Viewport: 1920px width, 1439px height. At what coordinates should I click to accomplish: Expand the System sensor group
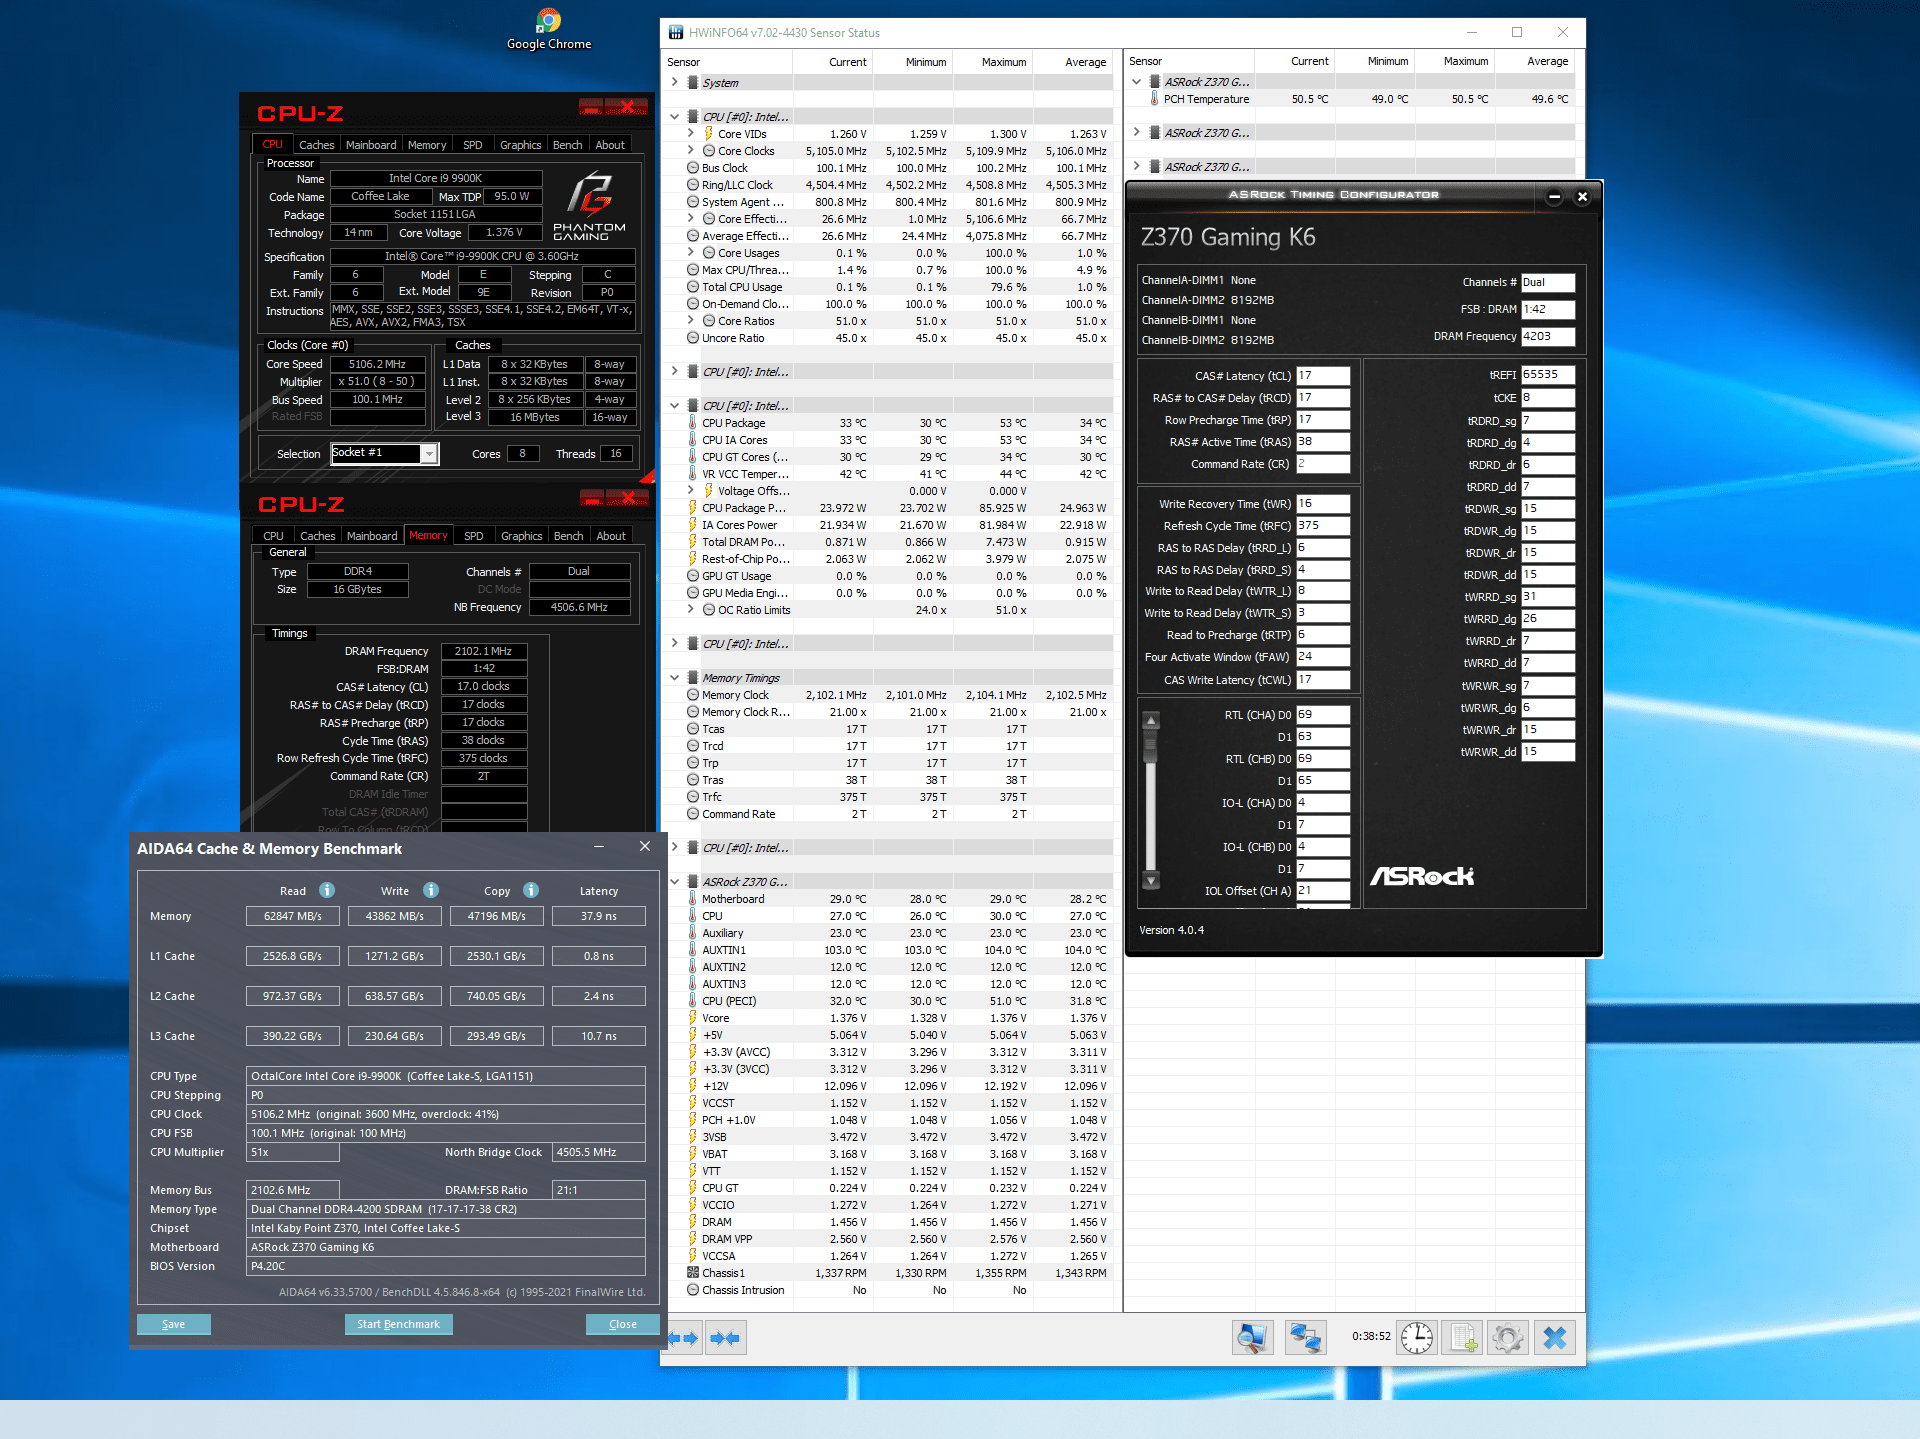coord(675,83)
